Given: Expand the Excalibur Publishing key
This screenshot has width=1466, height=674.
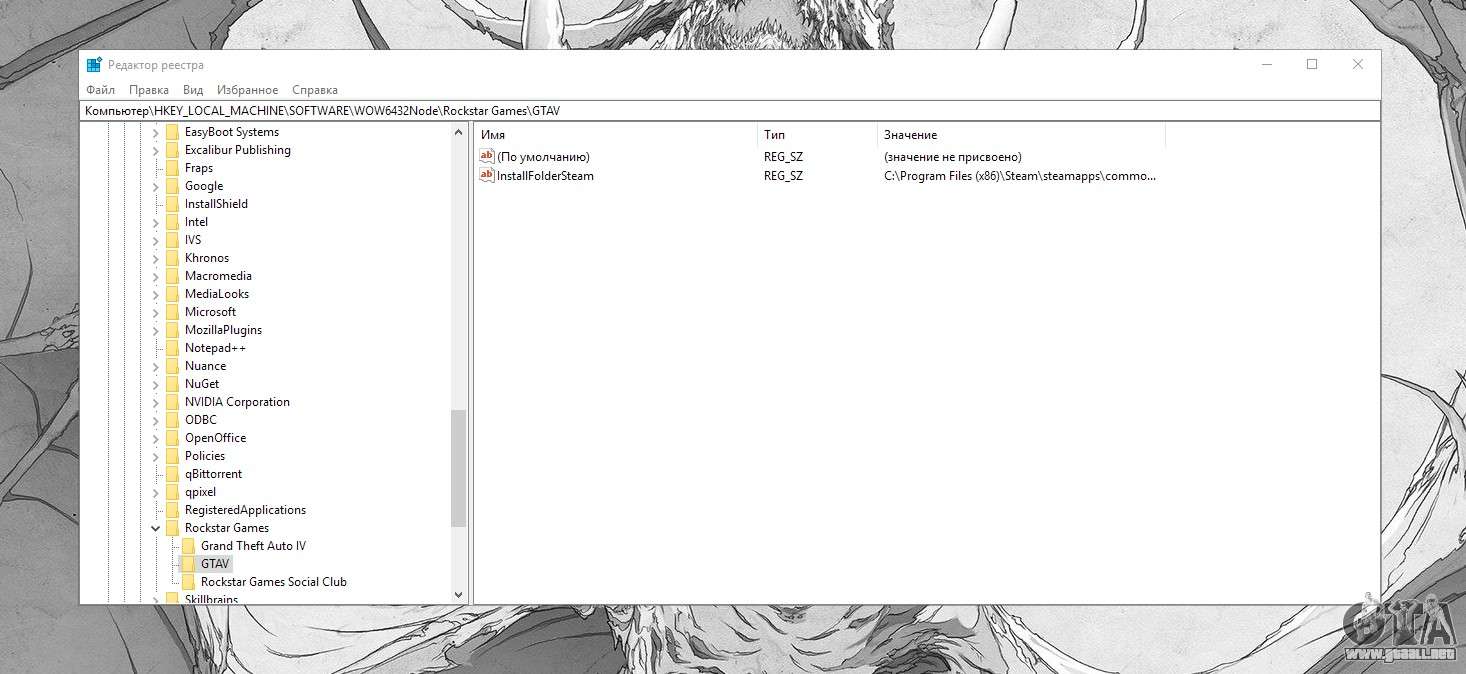Looking at the screenshot, I should (x=156, y=150).
